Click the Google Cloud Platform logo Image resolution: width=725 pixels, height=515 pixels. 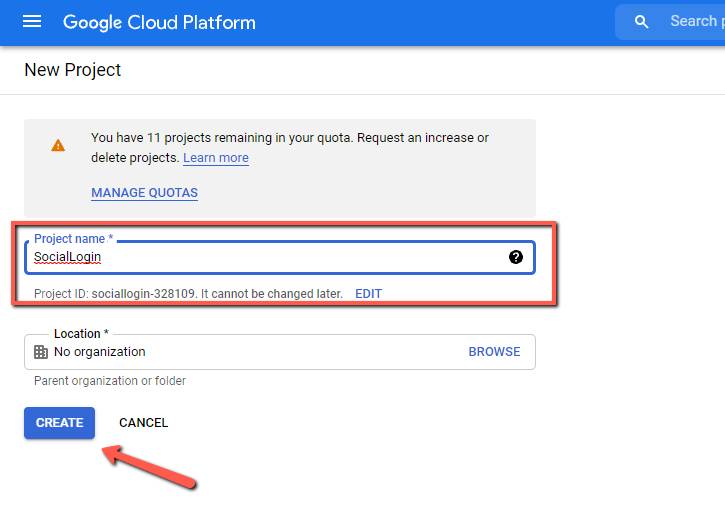tap(159, 22)
